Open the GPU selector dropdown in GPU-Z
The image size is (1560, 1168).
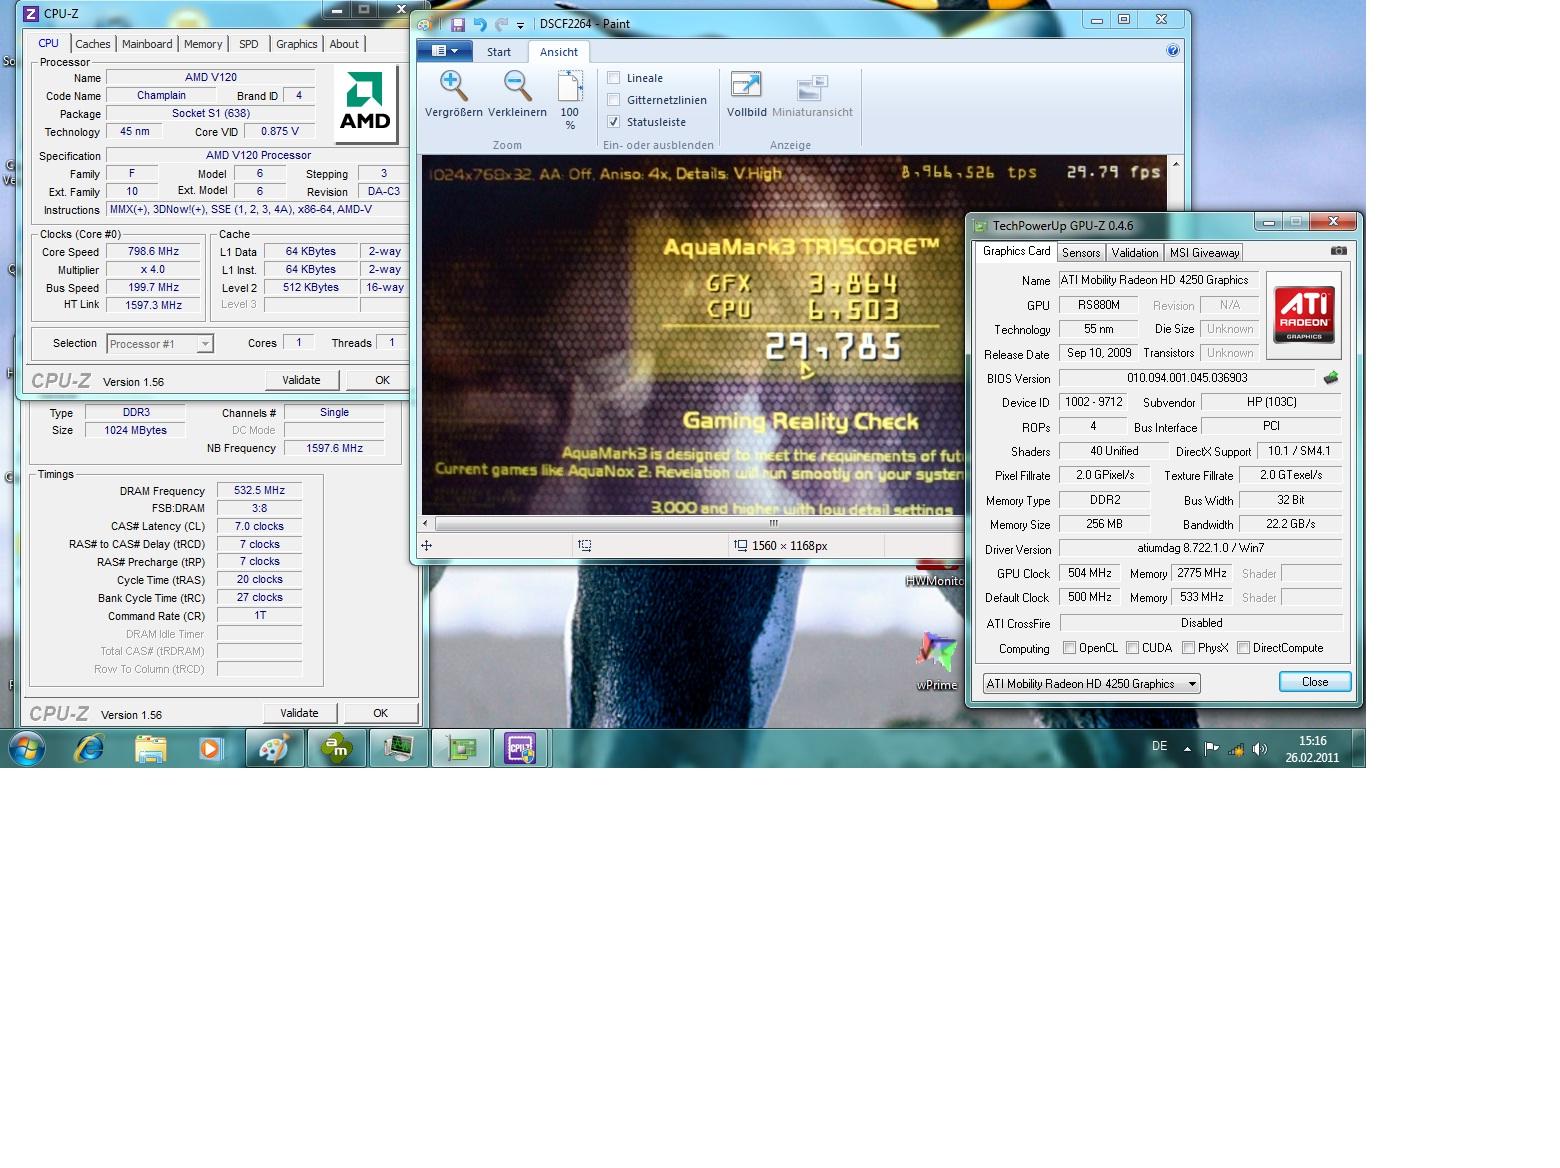click(1091, 684)
